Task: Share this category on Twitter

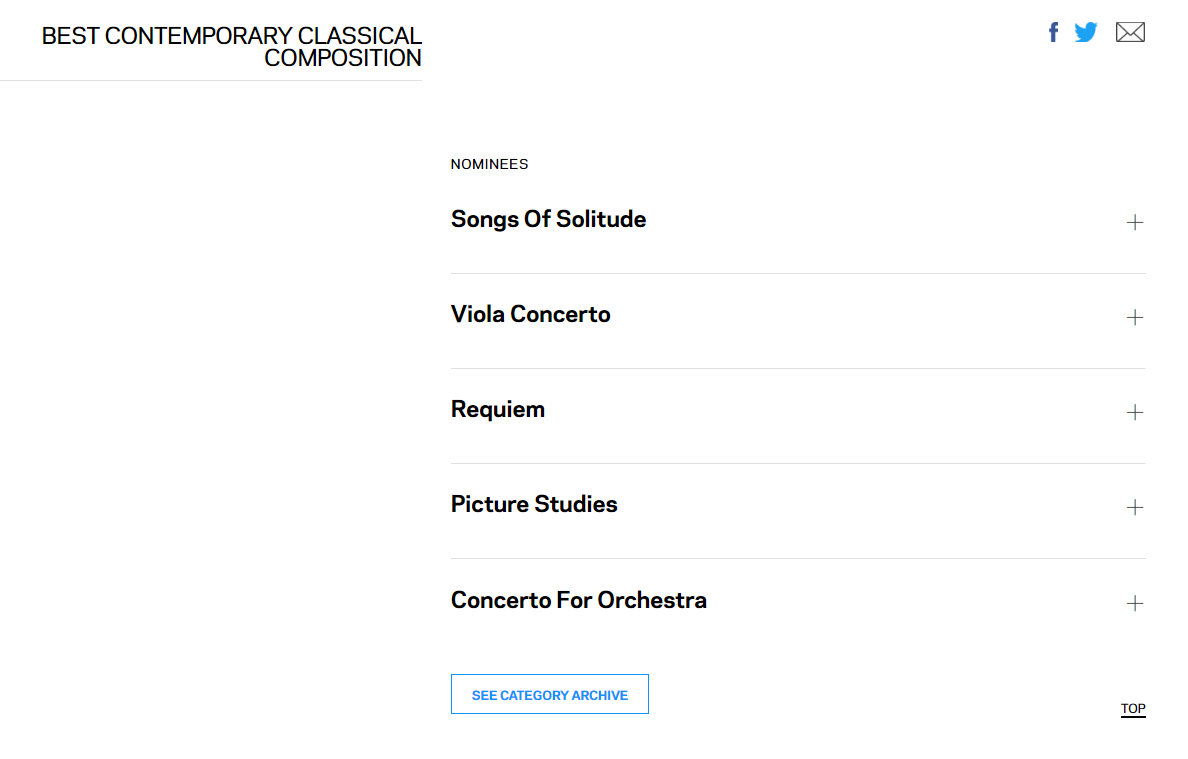Action: [1086, 32]
